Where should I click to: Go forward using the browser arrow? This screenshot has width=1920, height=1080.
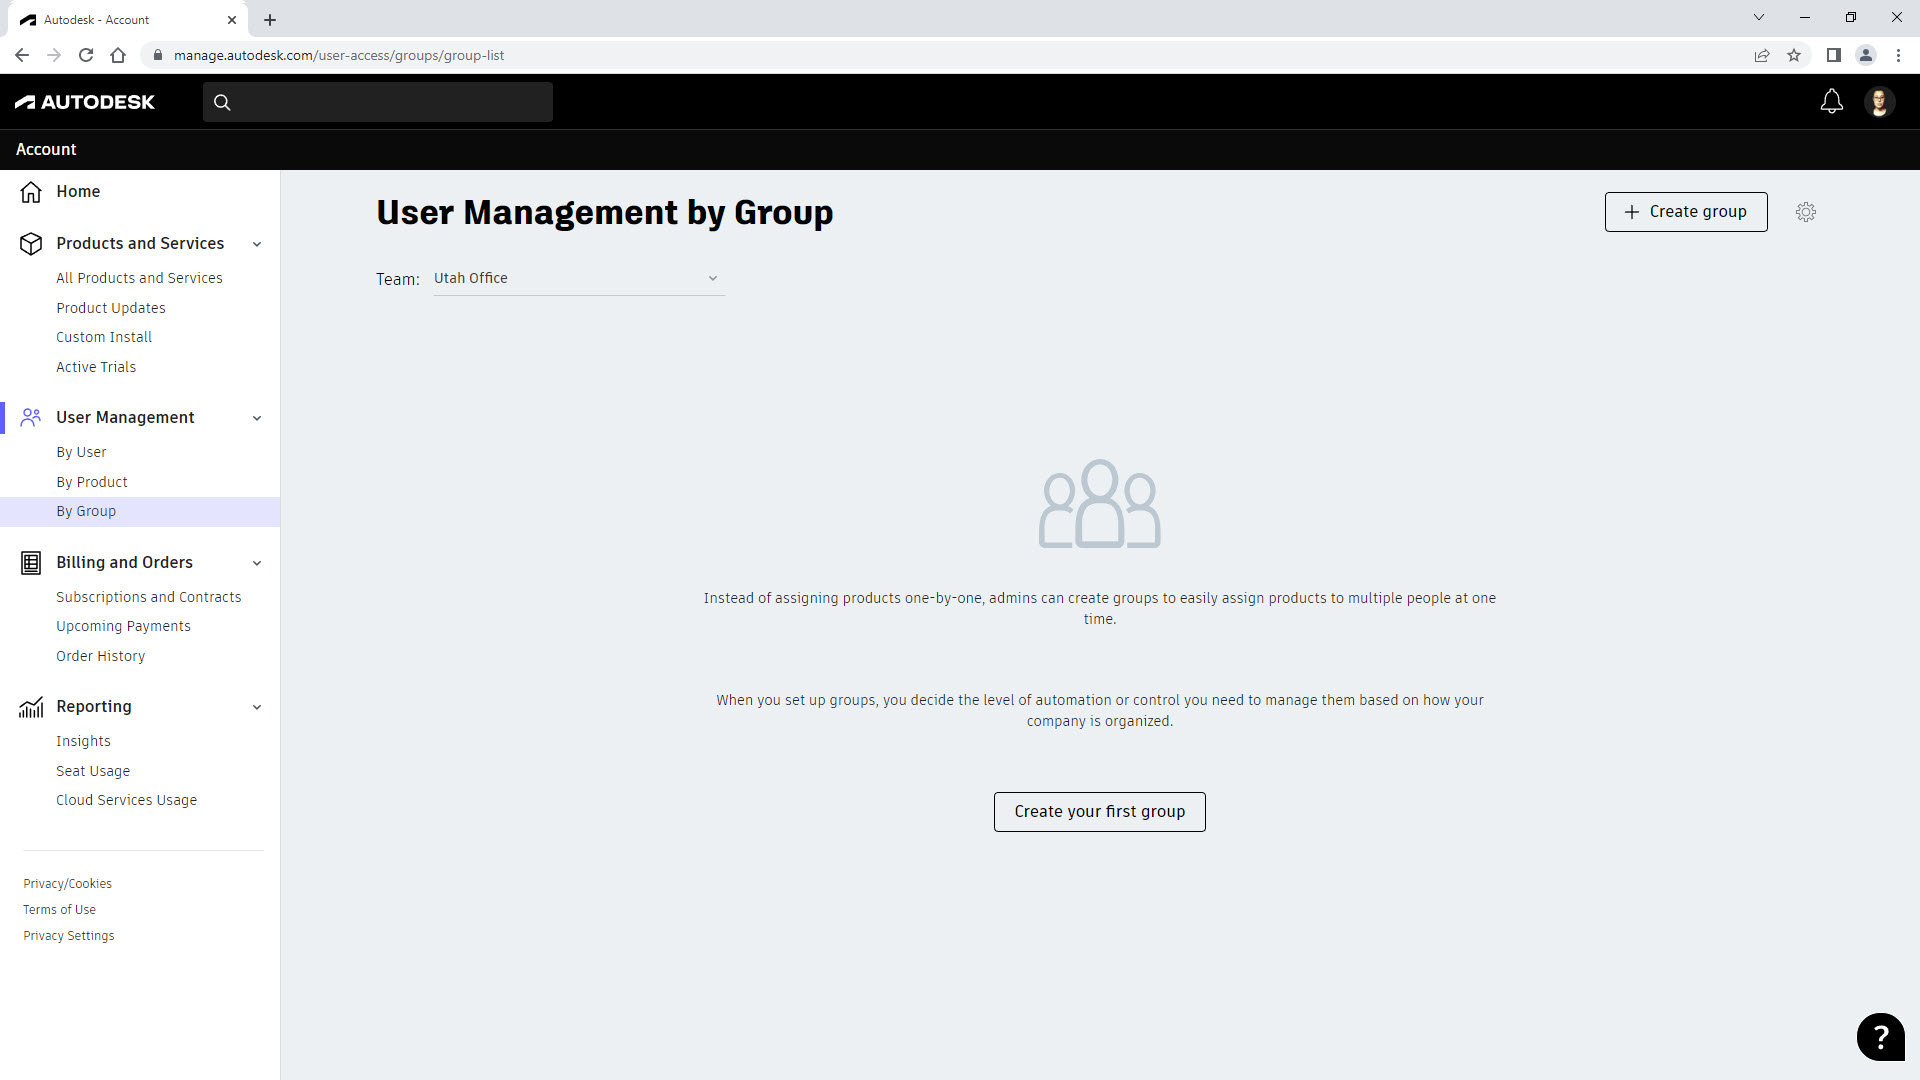click(54, 55)
